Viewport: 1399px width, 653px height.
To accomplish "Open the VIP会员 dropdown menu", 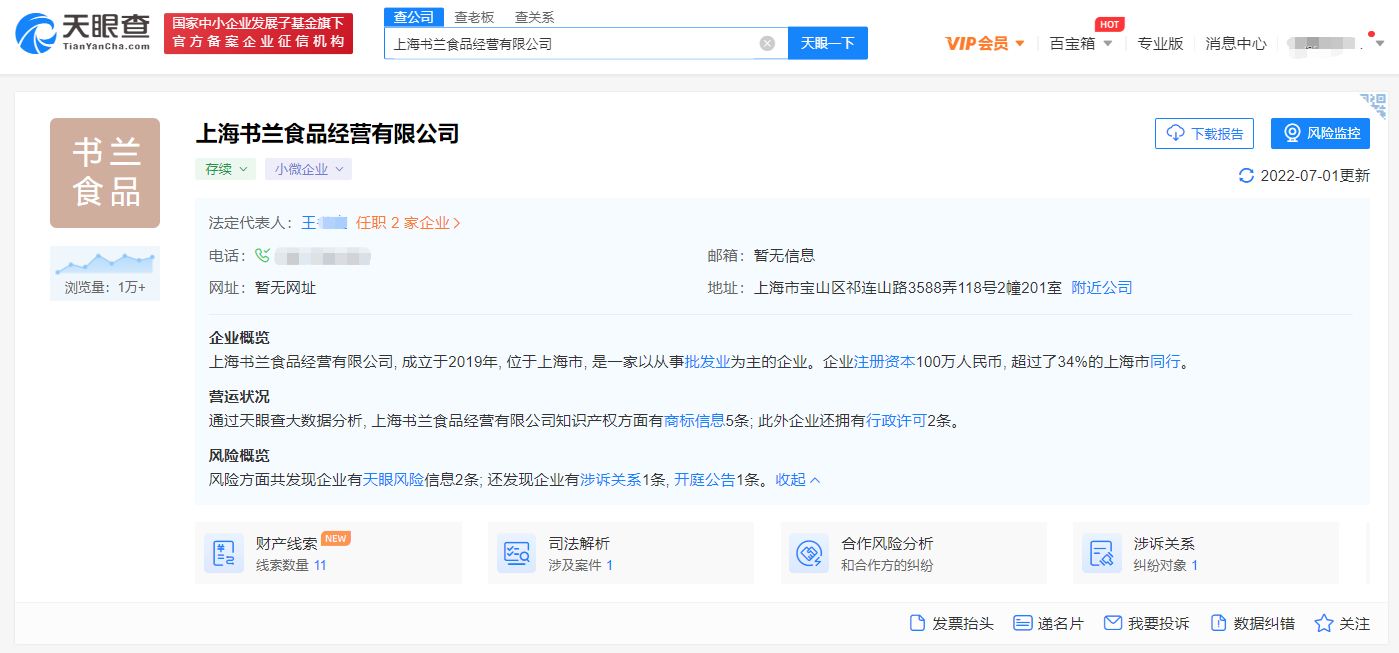I will [985, 43].
